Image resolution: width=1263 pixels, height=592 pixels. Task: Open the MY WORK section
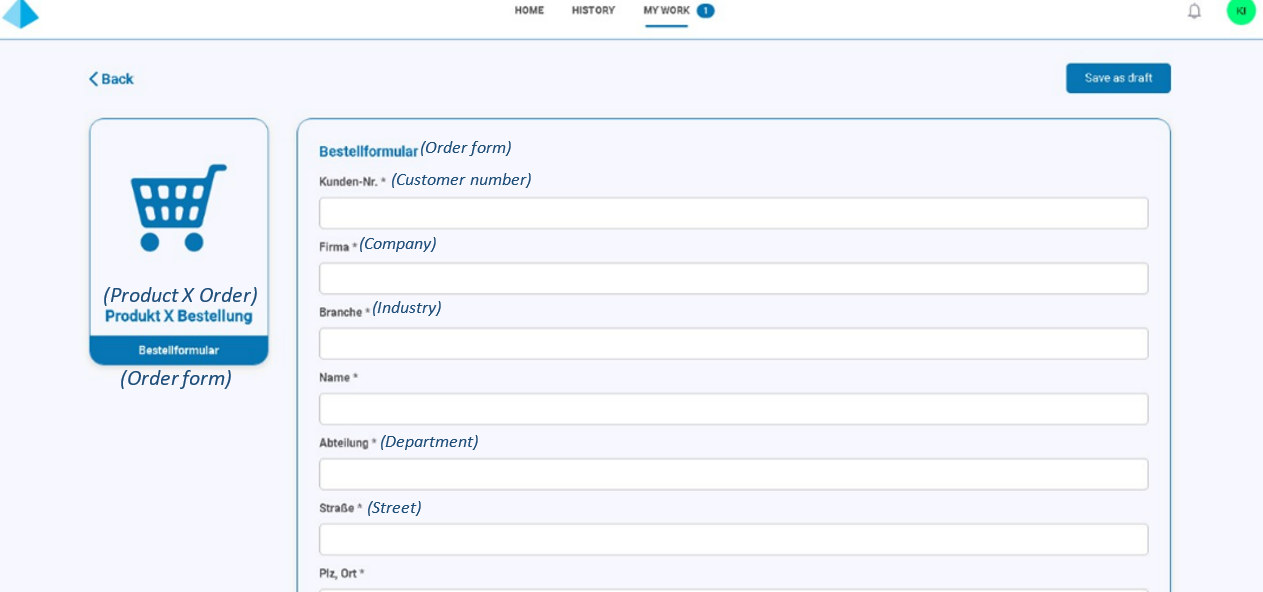pyautogui.click(x=665, y=10)
